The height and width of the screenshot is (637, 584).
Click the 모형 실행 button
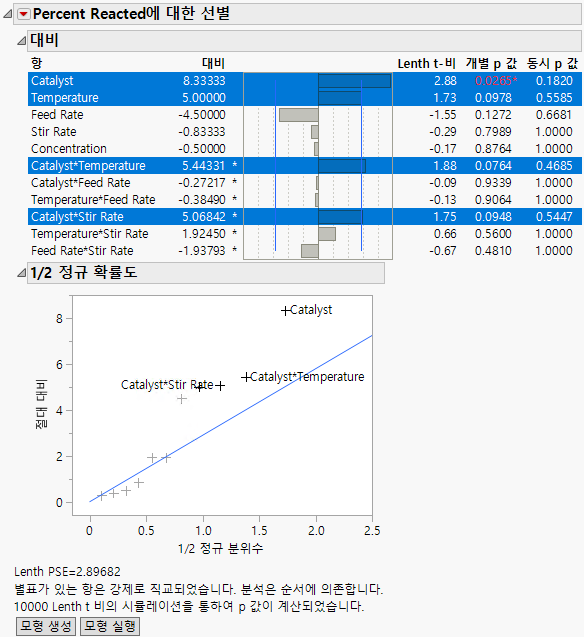[110, 626]
